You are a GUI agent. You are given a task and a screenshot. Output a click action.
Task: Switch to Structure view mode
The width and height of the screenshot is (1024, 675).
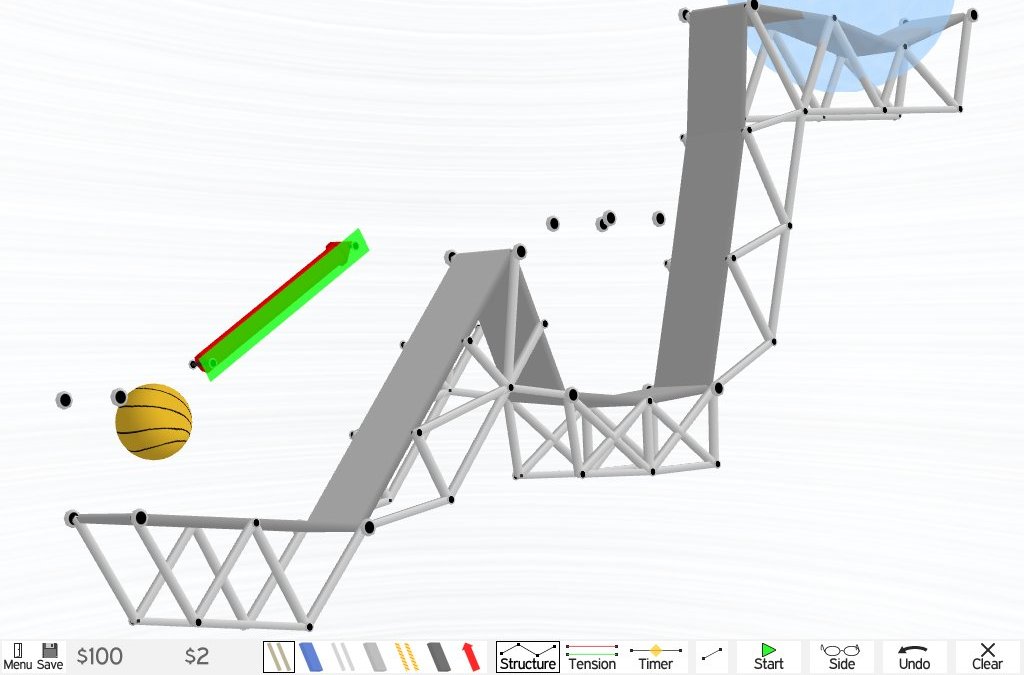527,657
